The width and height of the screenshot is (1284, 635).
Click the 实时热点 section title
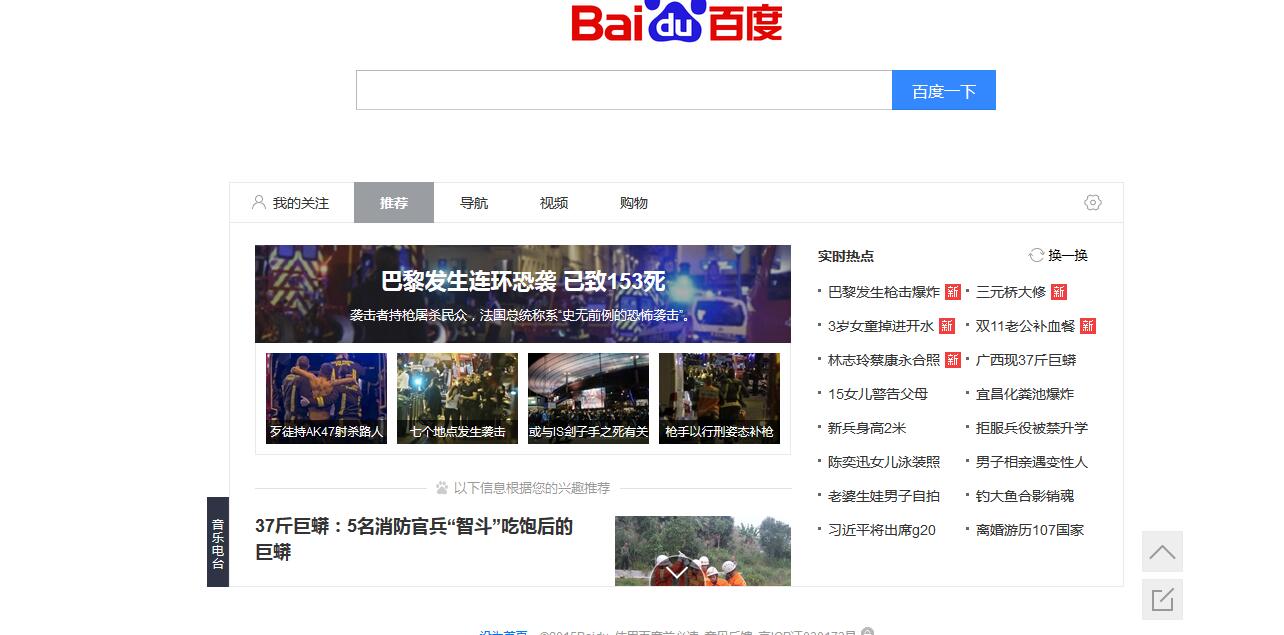(x=846, y=256)
